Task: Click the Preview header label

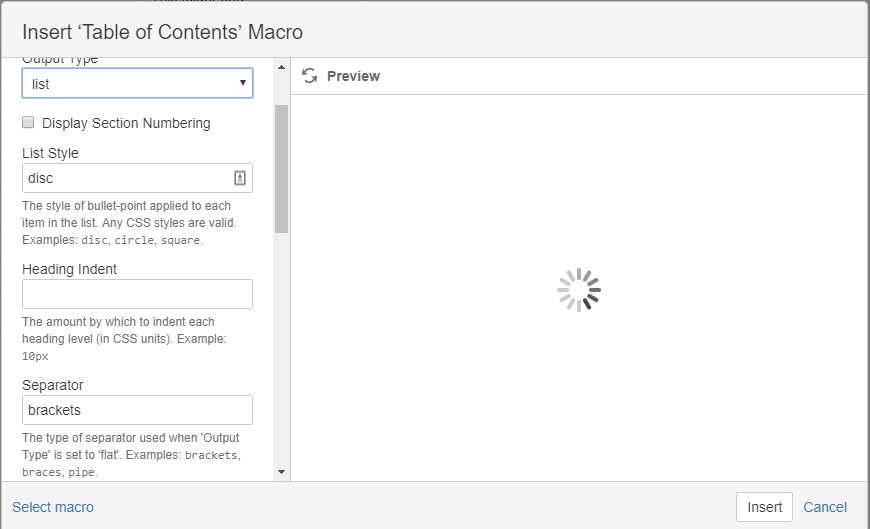Action: click(x=353, y=76)
